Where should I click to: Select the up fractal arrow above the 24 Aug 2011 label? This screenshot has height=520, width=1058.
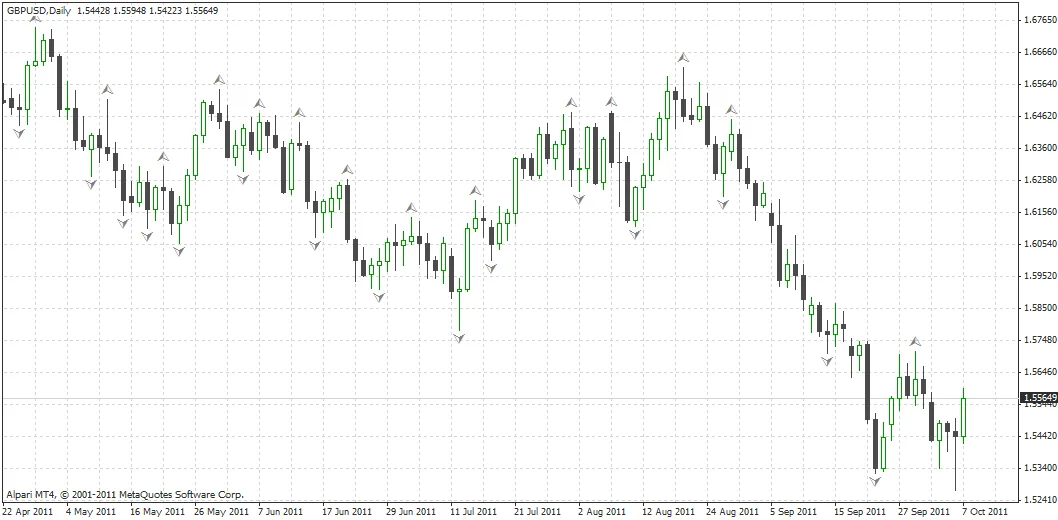(731, 109)
